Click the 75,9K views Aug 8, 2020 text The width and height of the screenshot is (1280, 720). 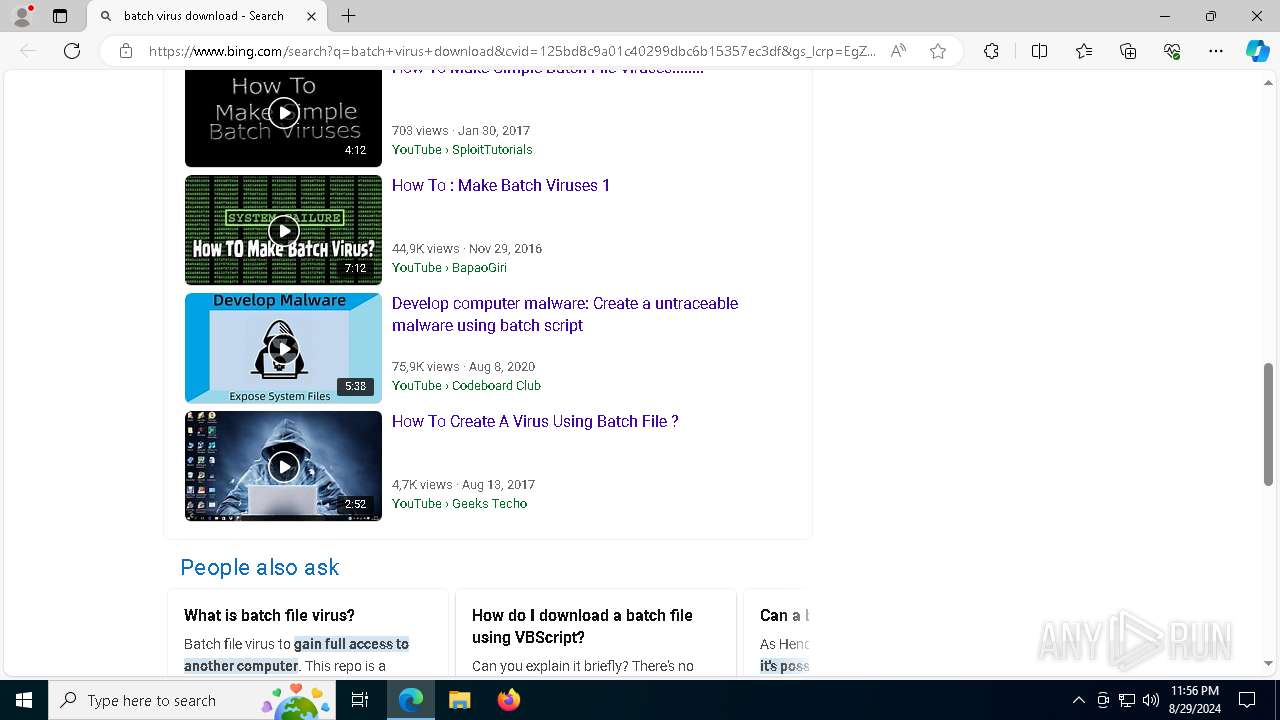463,366
